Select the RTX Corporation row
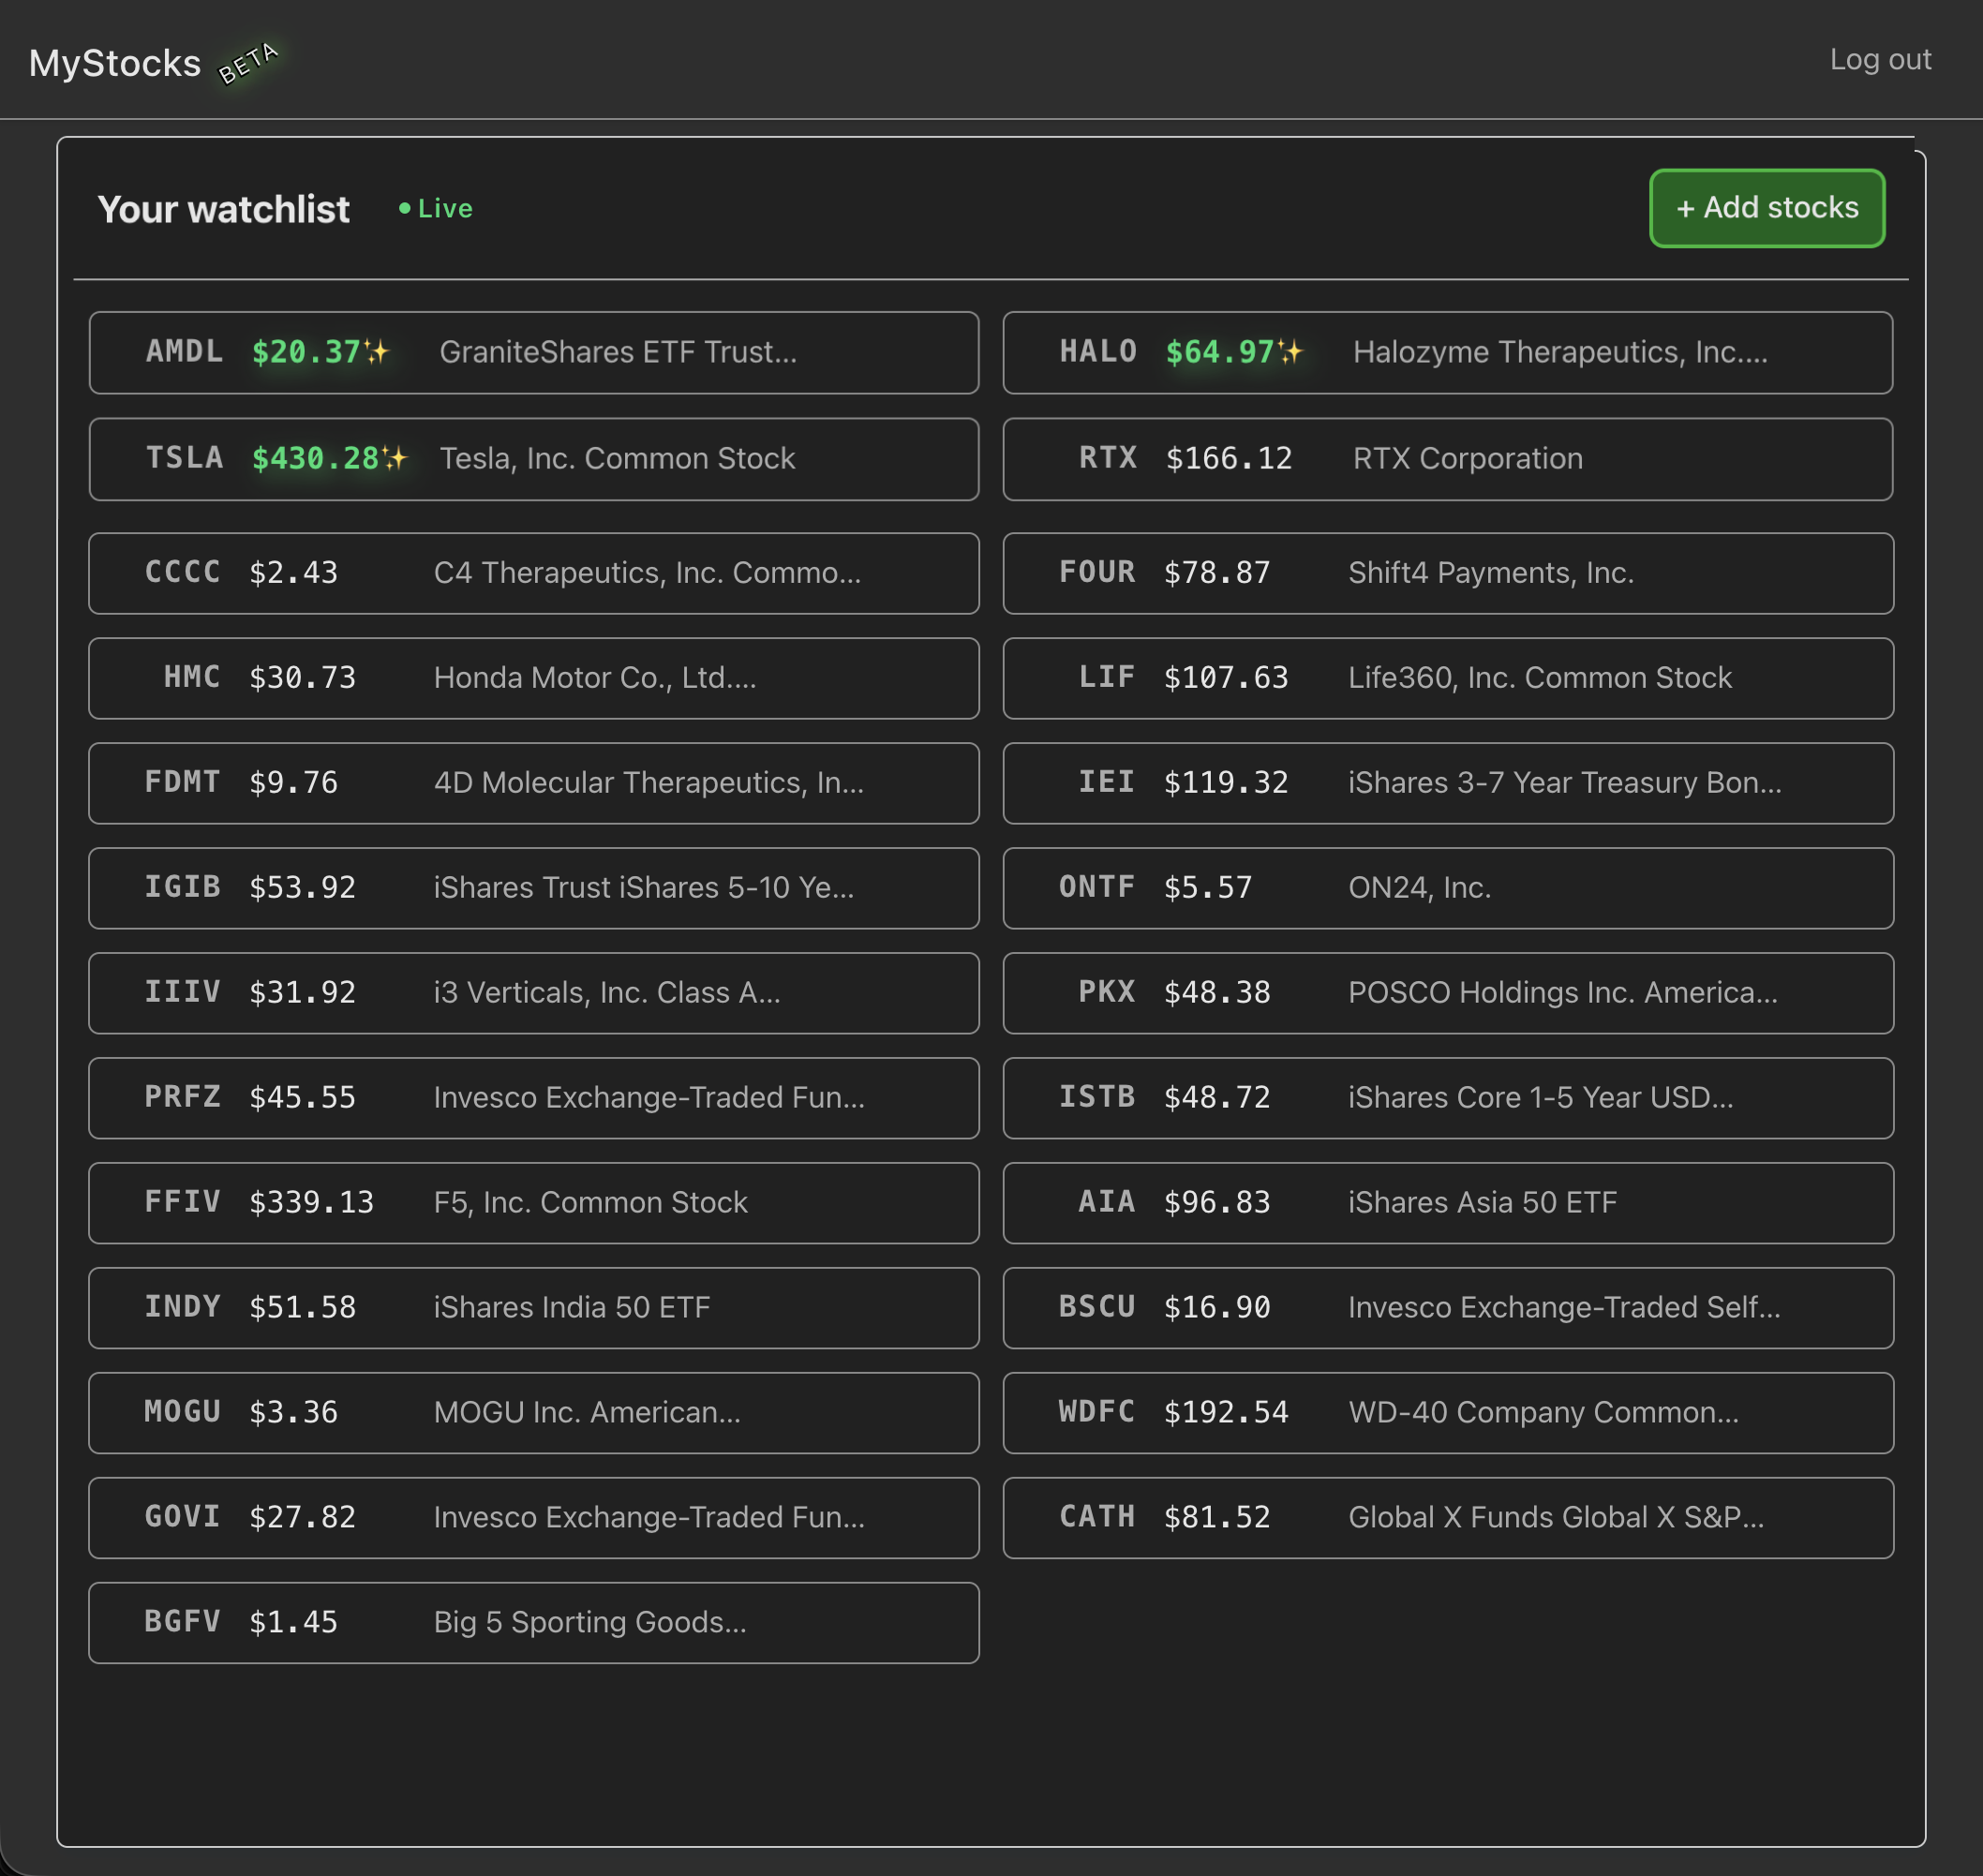The height and width of the screenshot is (1876, 1983). pyautogui.click(x=1448, y=459)
